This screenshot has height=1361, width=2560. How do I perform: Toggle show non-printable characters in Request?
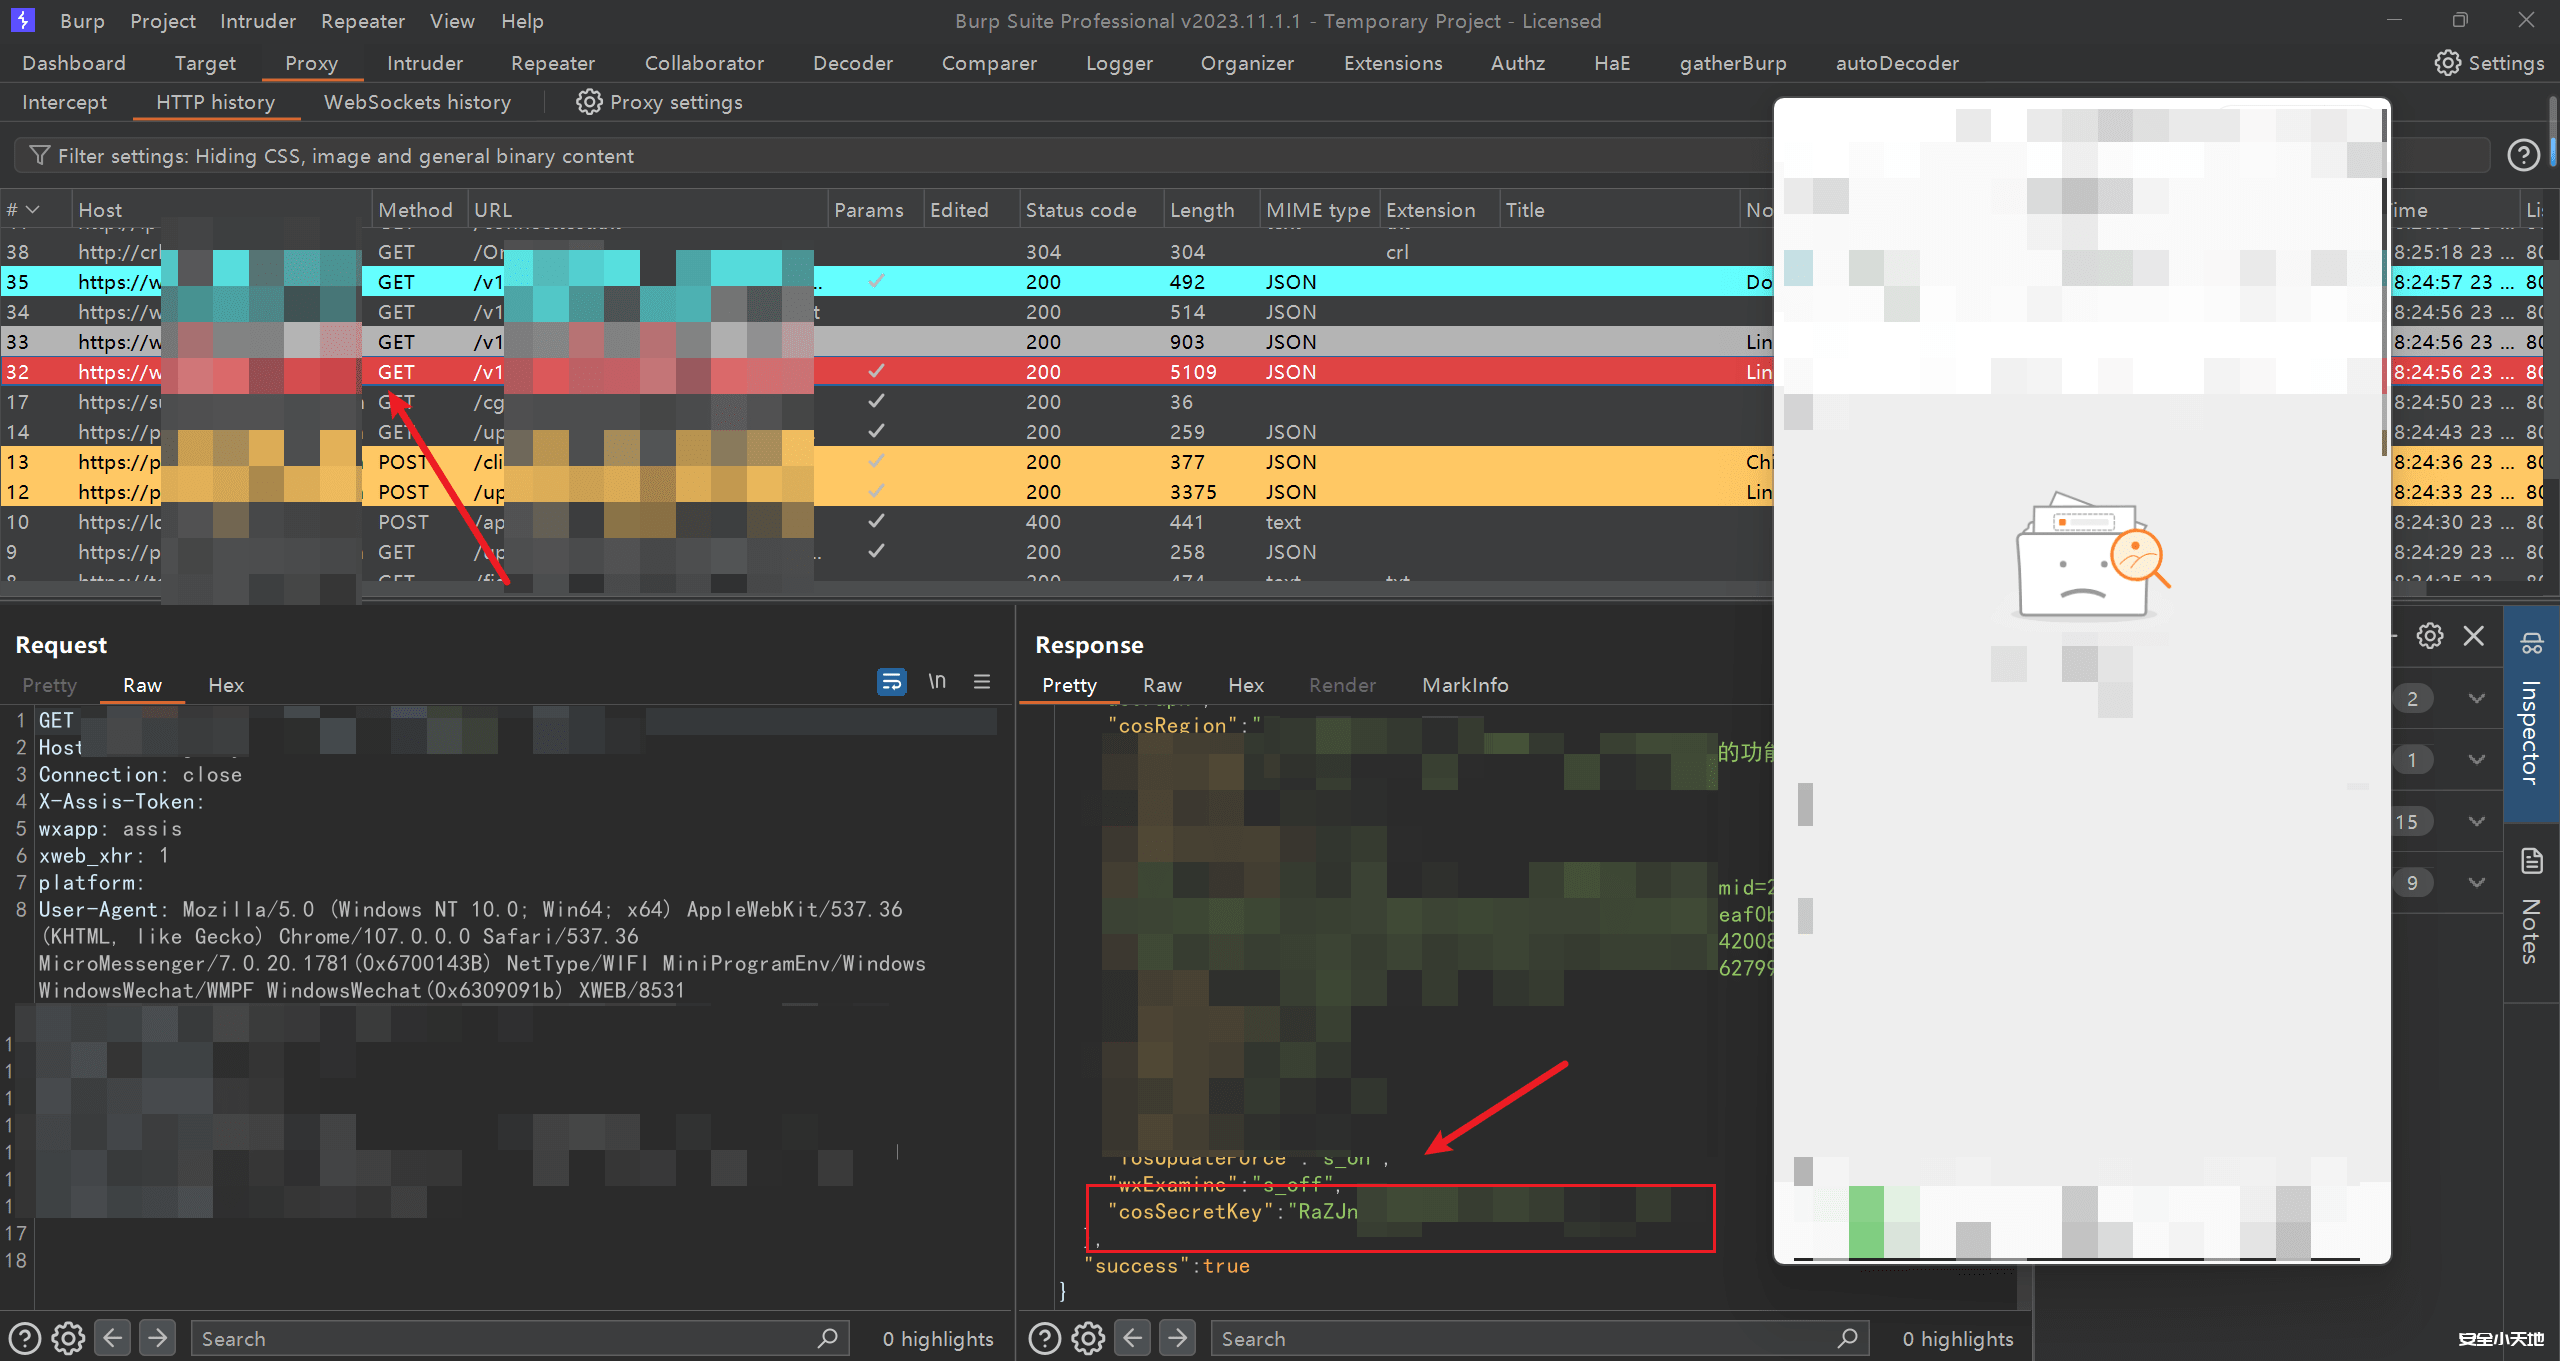tap(937, 682)
